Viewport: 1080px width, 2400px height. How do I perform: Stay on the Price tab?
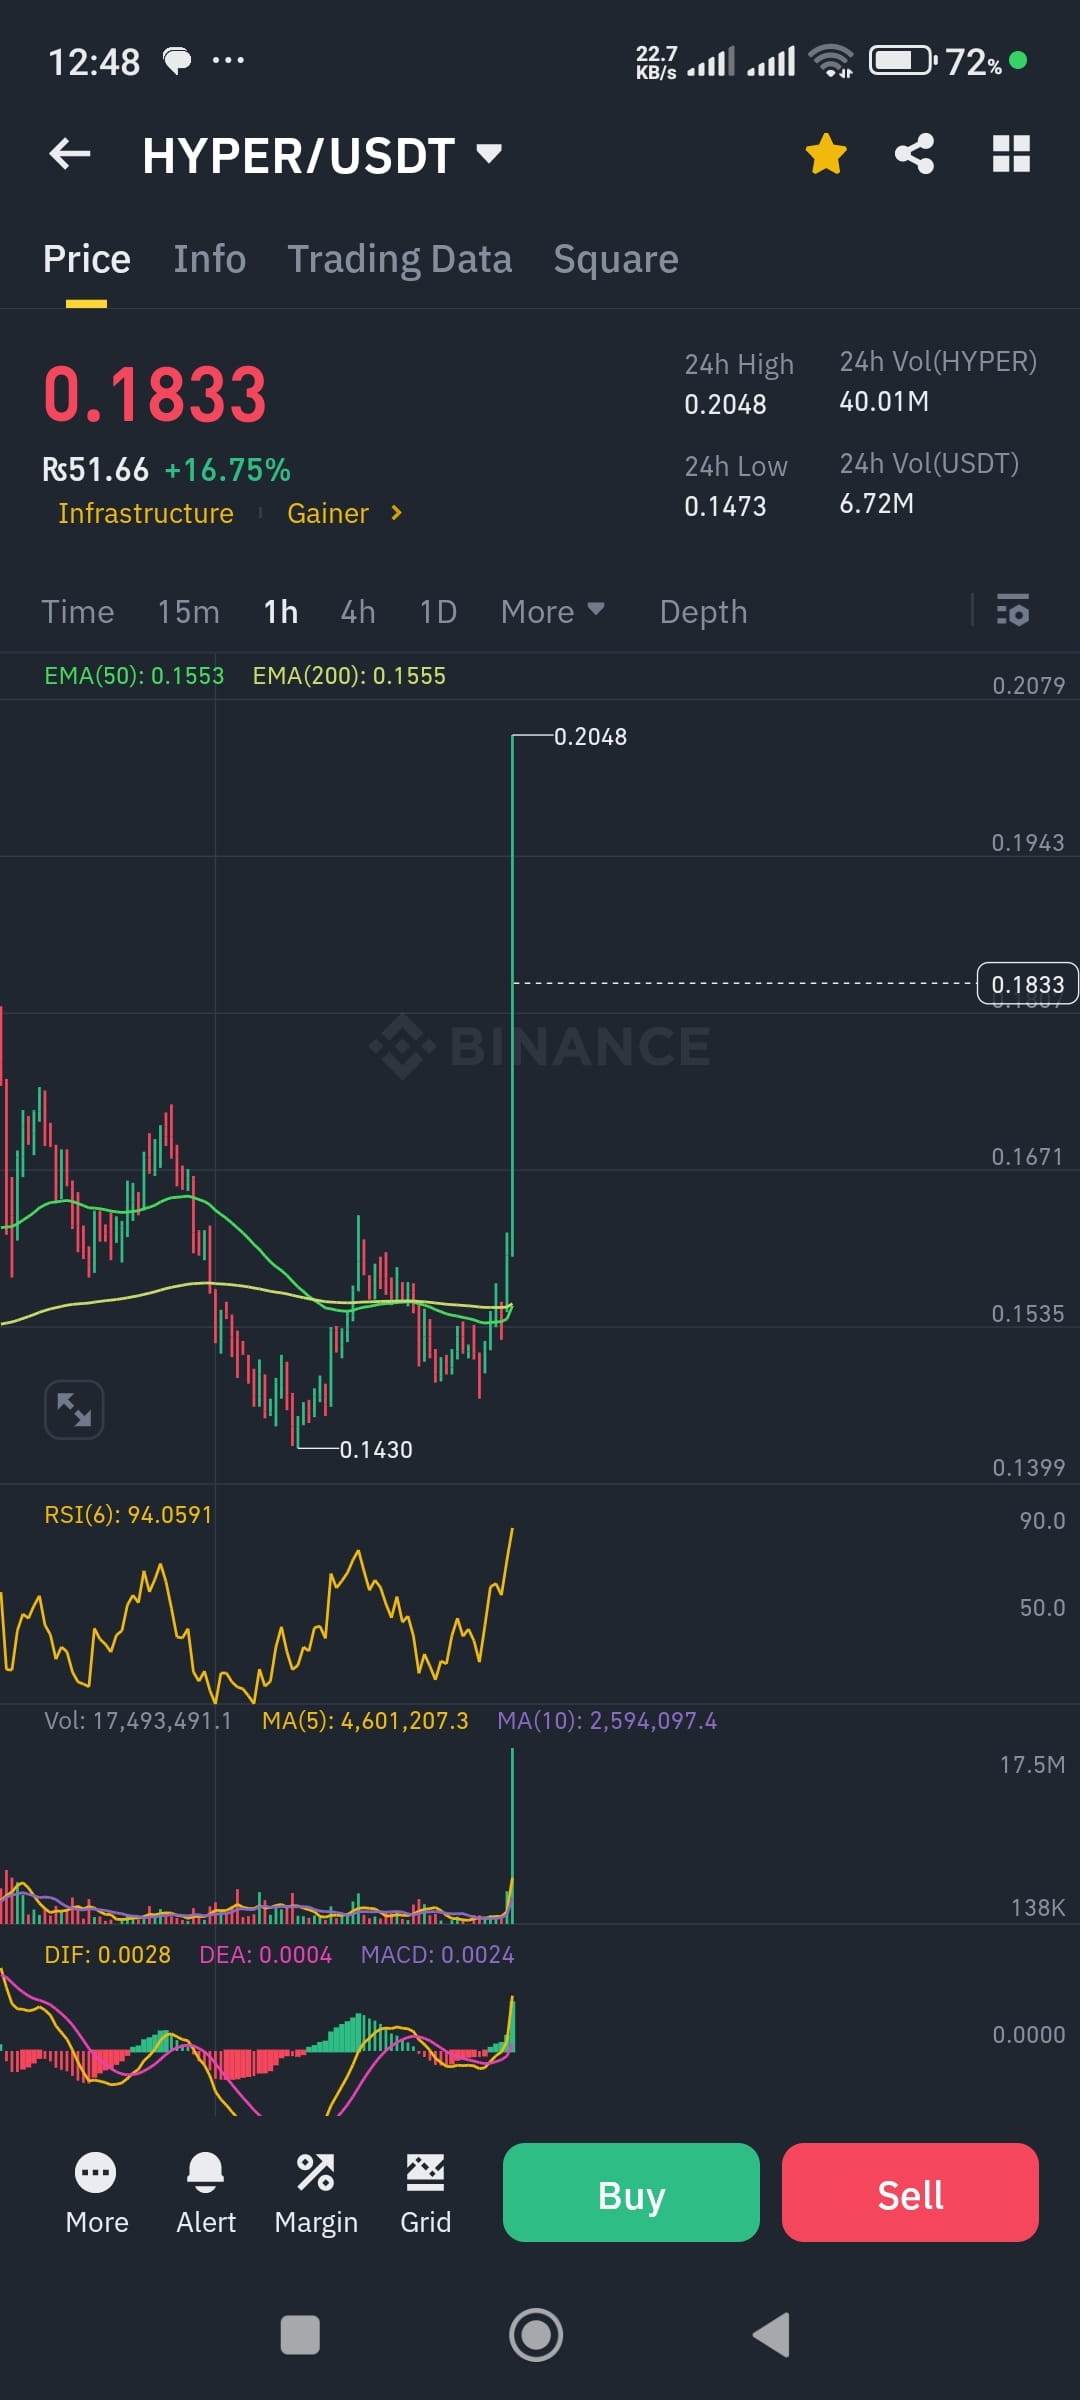87,259
